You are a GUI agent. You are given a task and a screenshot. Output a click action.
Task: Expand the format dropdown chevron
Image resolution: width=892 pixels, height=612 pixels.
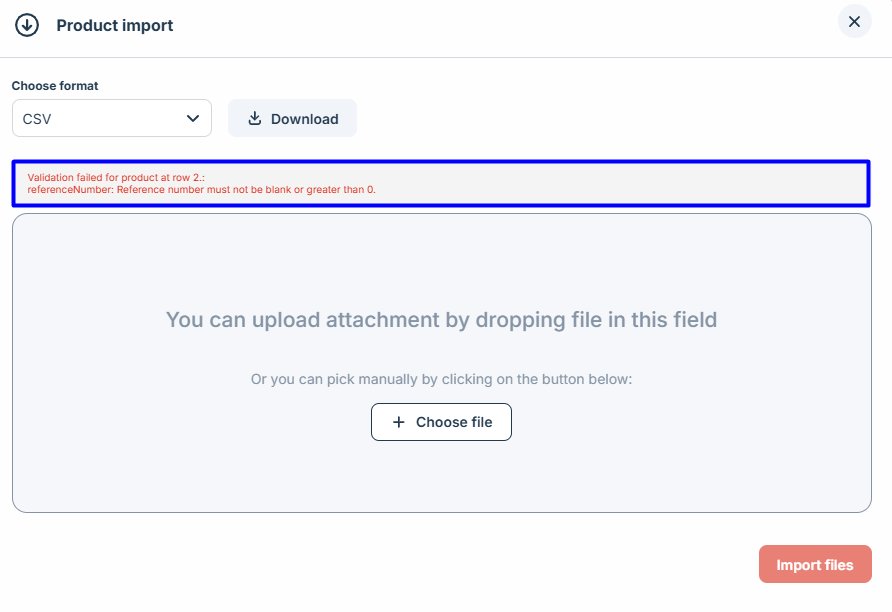pos(193,118)
